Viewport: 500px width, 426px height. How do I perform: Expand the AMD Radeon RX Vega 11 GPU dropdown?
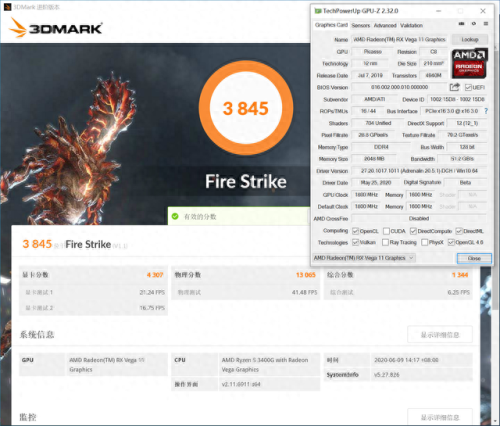364,258
